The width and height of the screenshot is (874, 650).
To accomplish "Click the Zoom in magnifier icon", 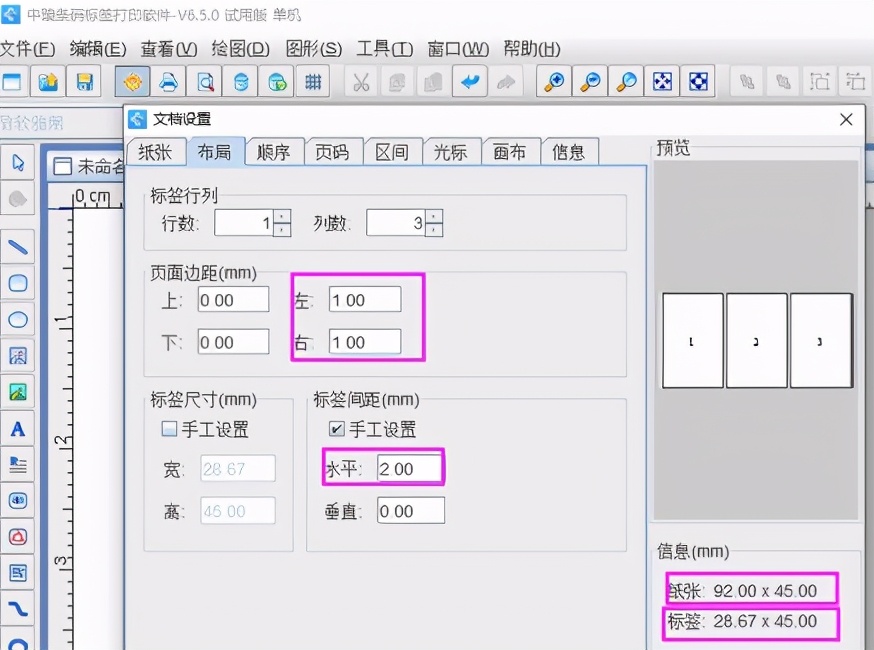I will click(x=554, y=82).
